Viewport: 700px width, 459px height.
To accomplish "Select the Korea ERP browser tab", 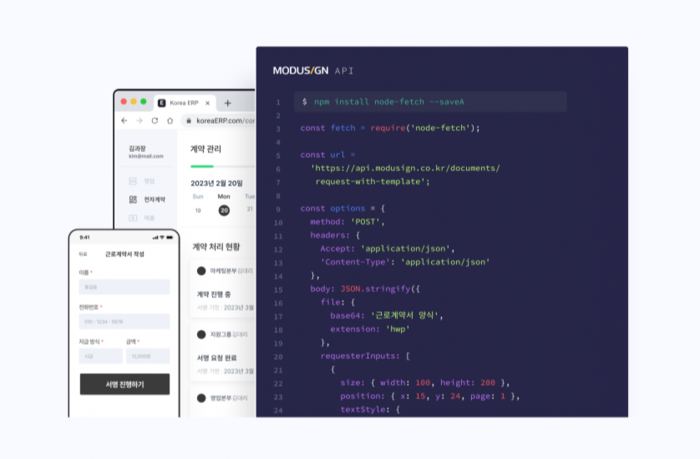I will tap(185, 103).
